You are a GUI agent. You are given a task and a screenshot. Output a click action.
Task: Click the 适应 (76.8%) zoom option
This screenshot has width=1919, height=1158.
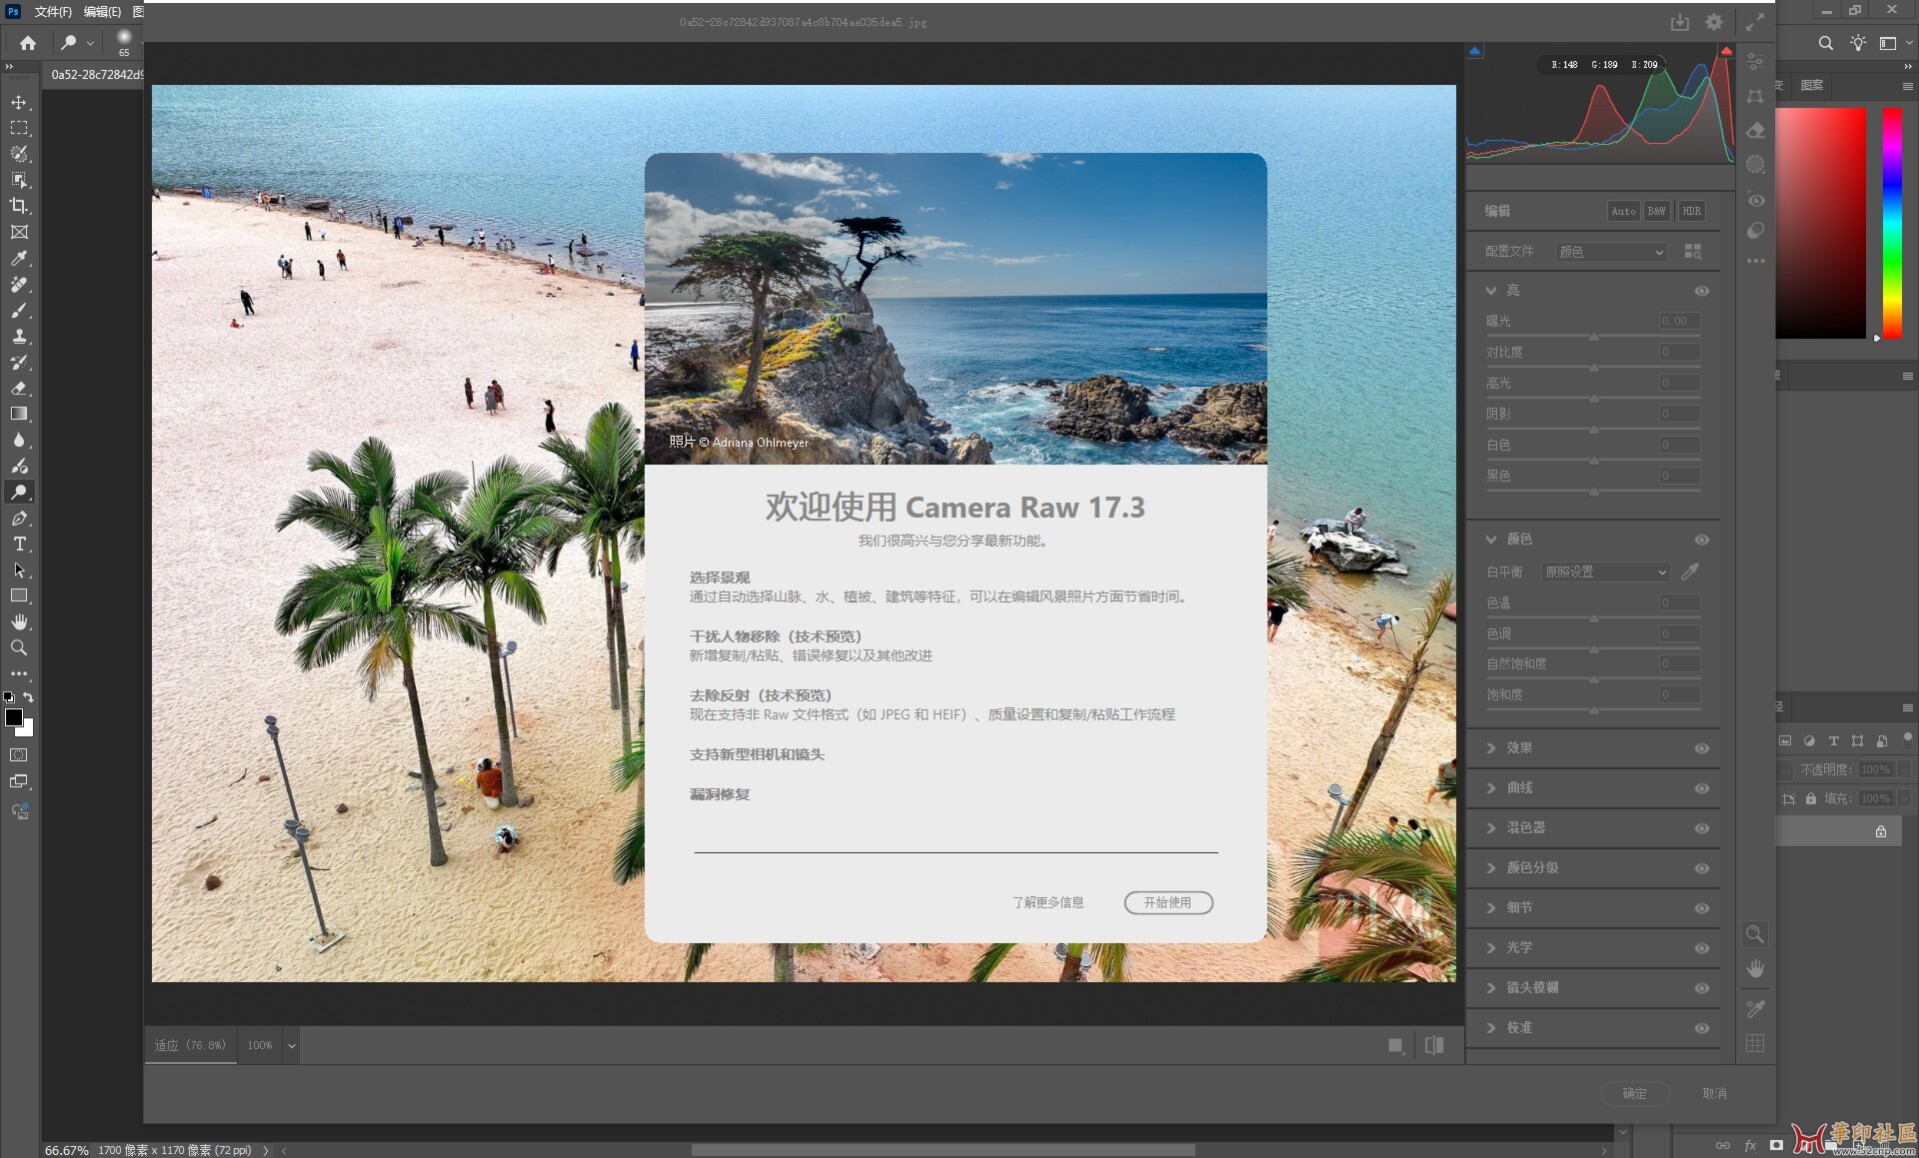(190, 1045)
